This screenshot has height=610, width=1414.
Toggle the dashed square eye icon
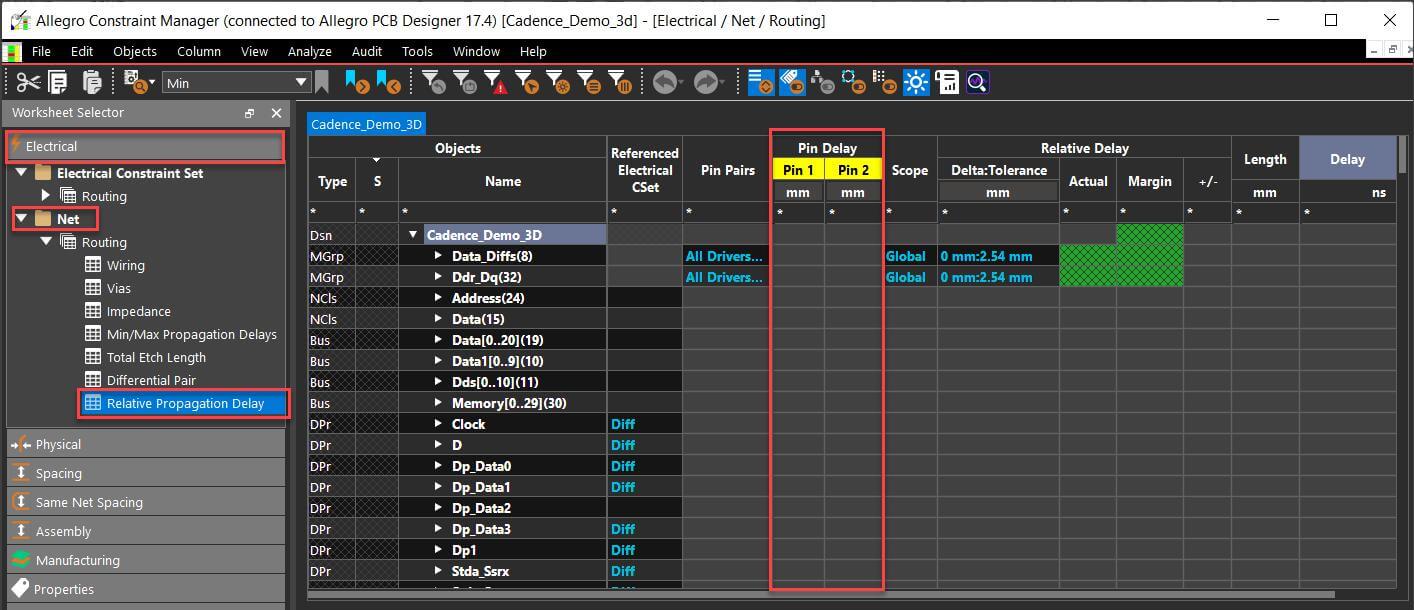click(854, 82)
